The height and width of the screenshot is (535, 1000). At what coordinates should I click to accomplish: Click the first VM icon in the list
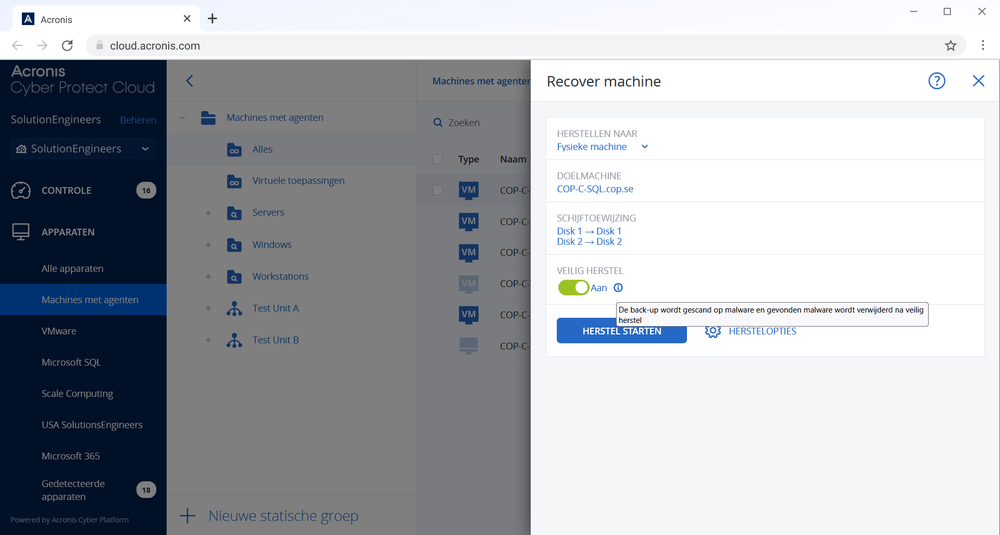pos(469,190)
